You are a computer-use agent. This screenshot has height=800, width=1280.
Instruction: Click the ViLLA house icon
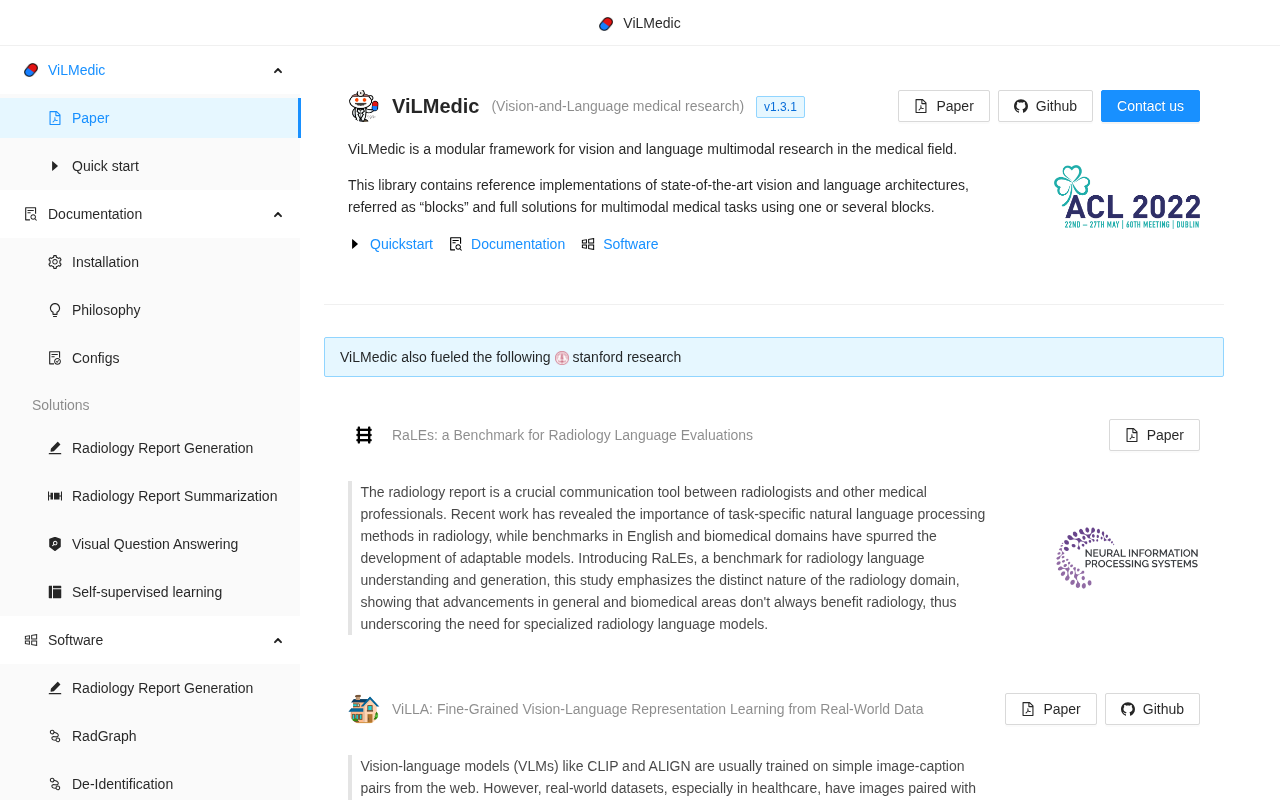pos(364,709)
